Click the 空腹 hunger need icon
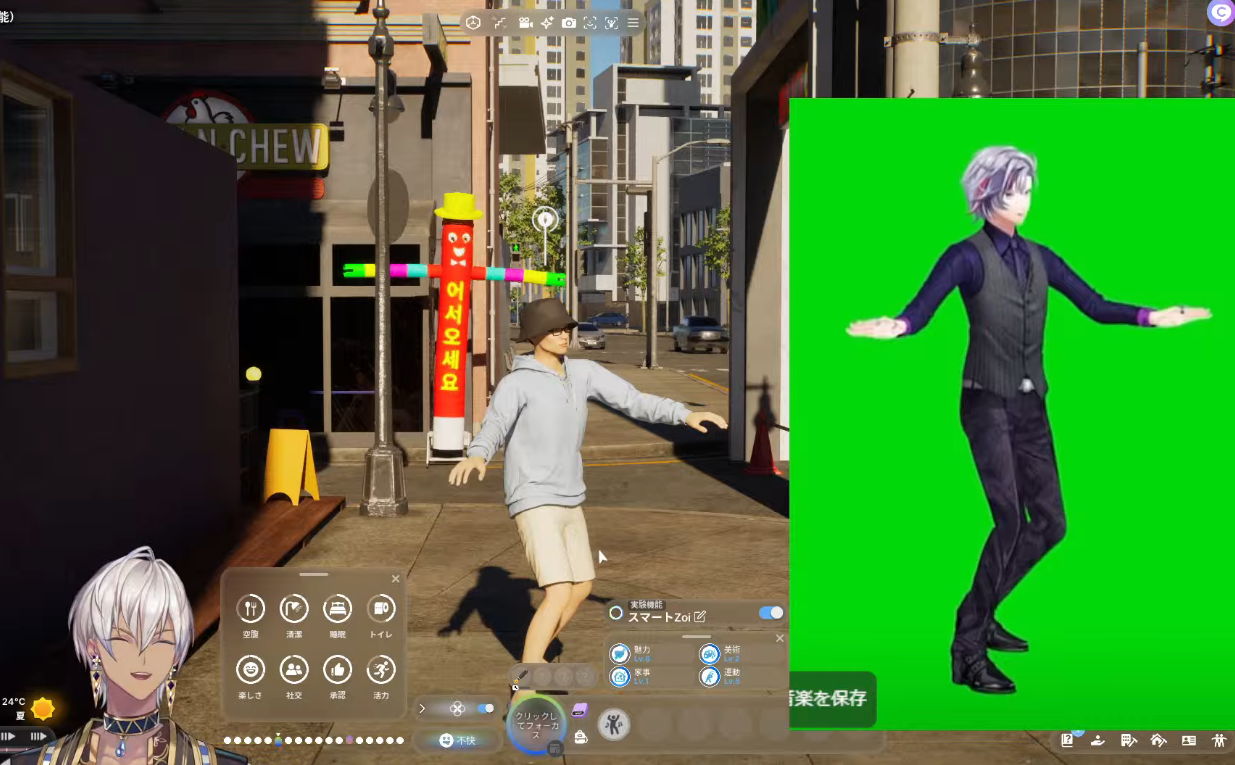 (x=250, y=608)
